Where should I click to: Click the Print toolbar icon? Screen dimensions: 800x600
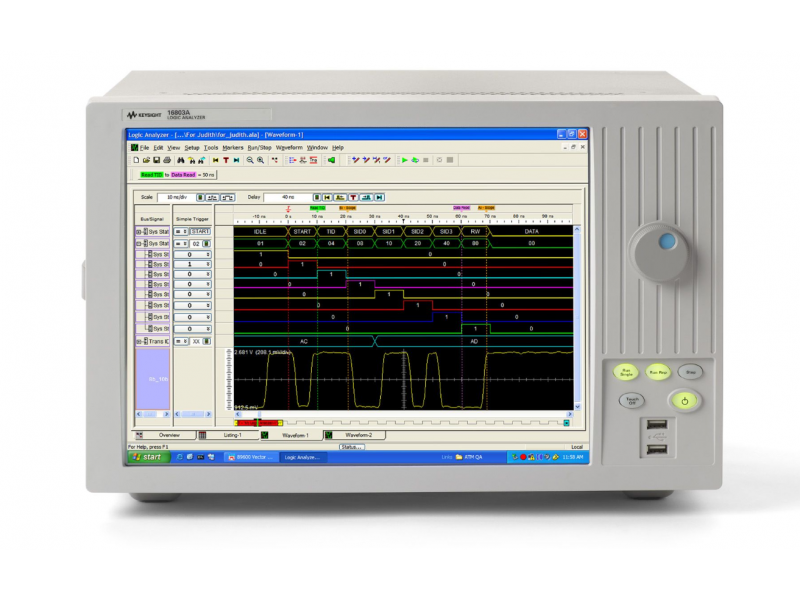point(166,159)
